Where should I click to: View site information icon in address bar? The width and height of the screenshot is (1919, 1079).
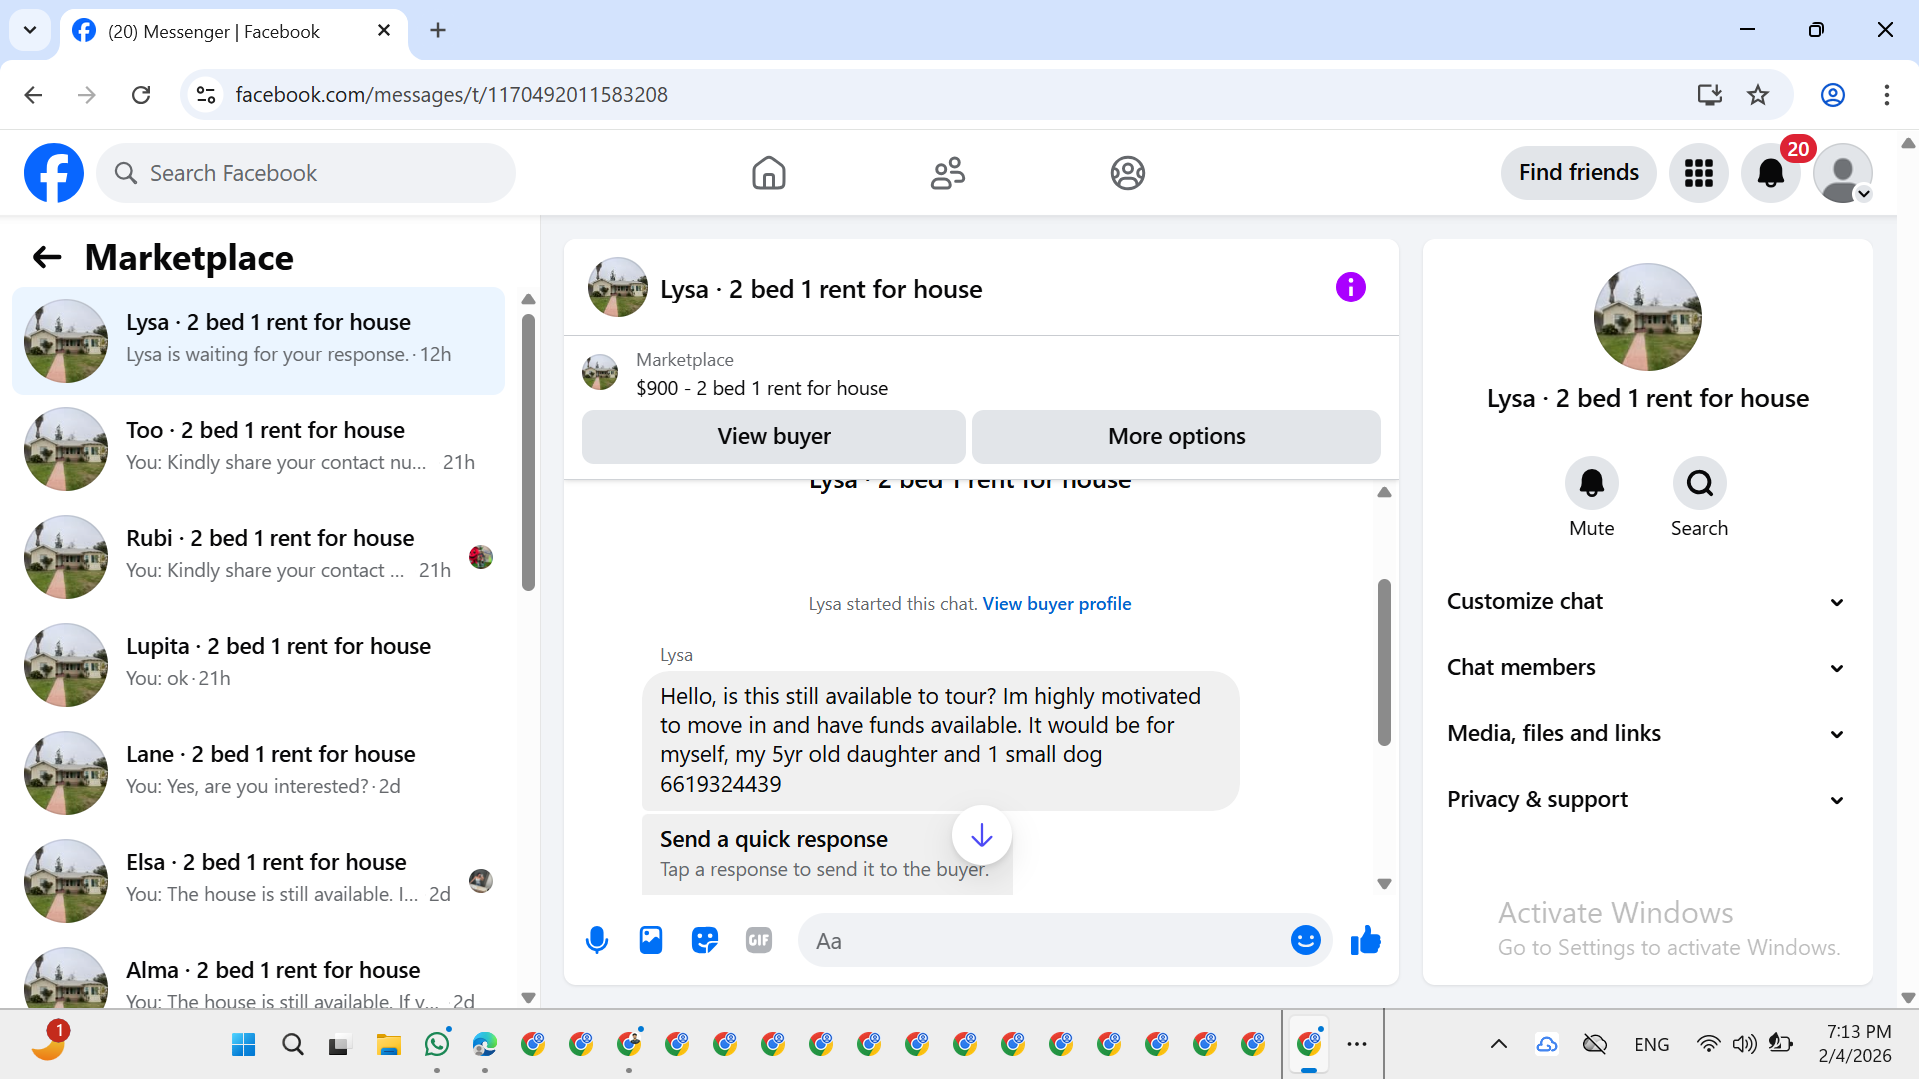206,95
